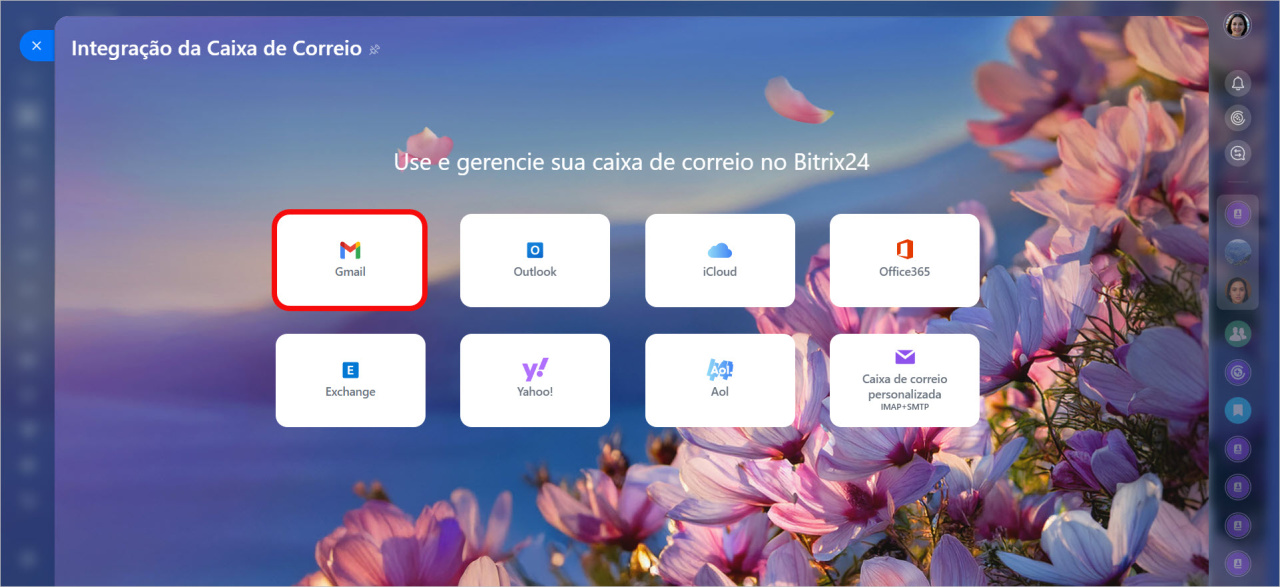Open the spiral assistant icon below the bell

point(1238,118)
